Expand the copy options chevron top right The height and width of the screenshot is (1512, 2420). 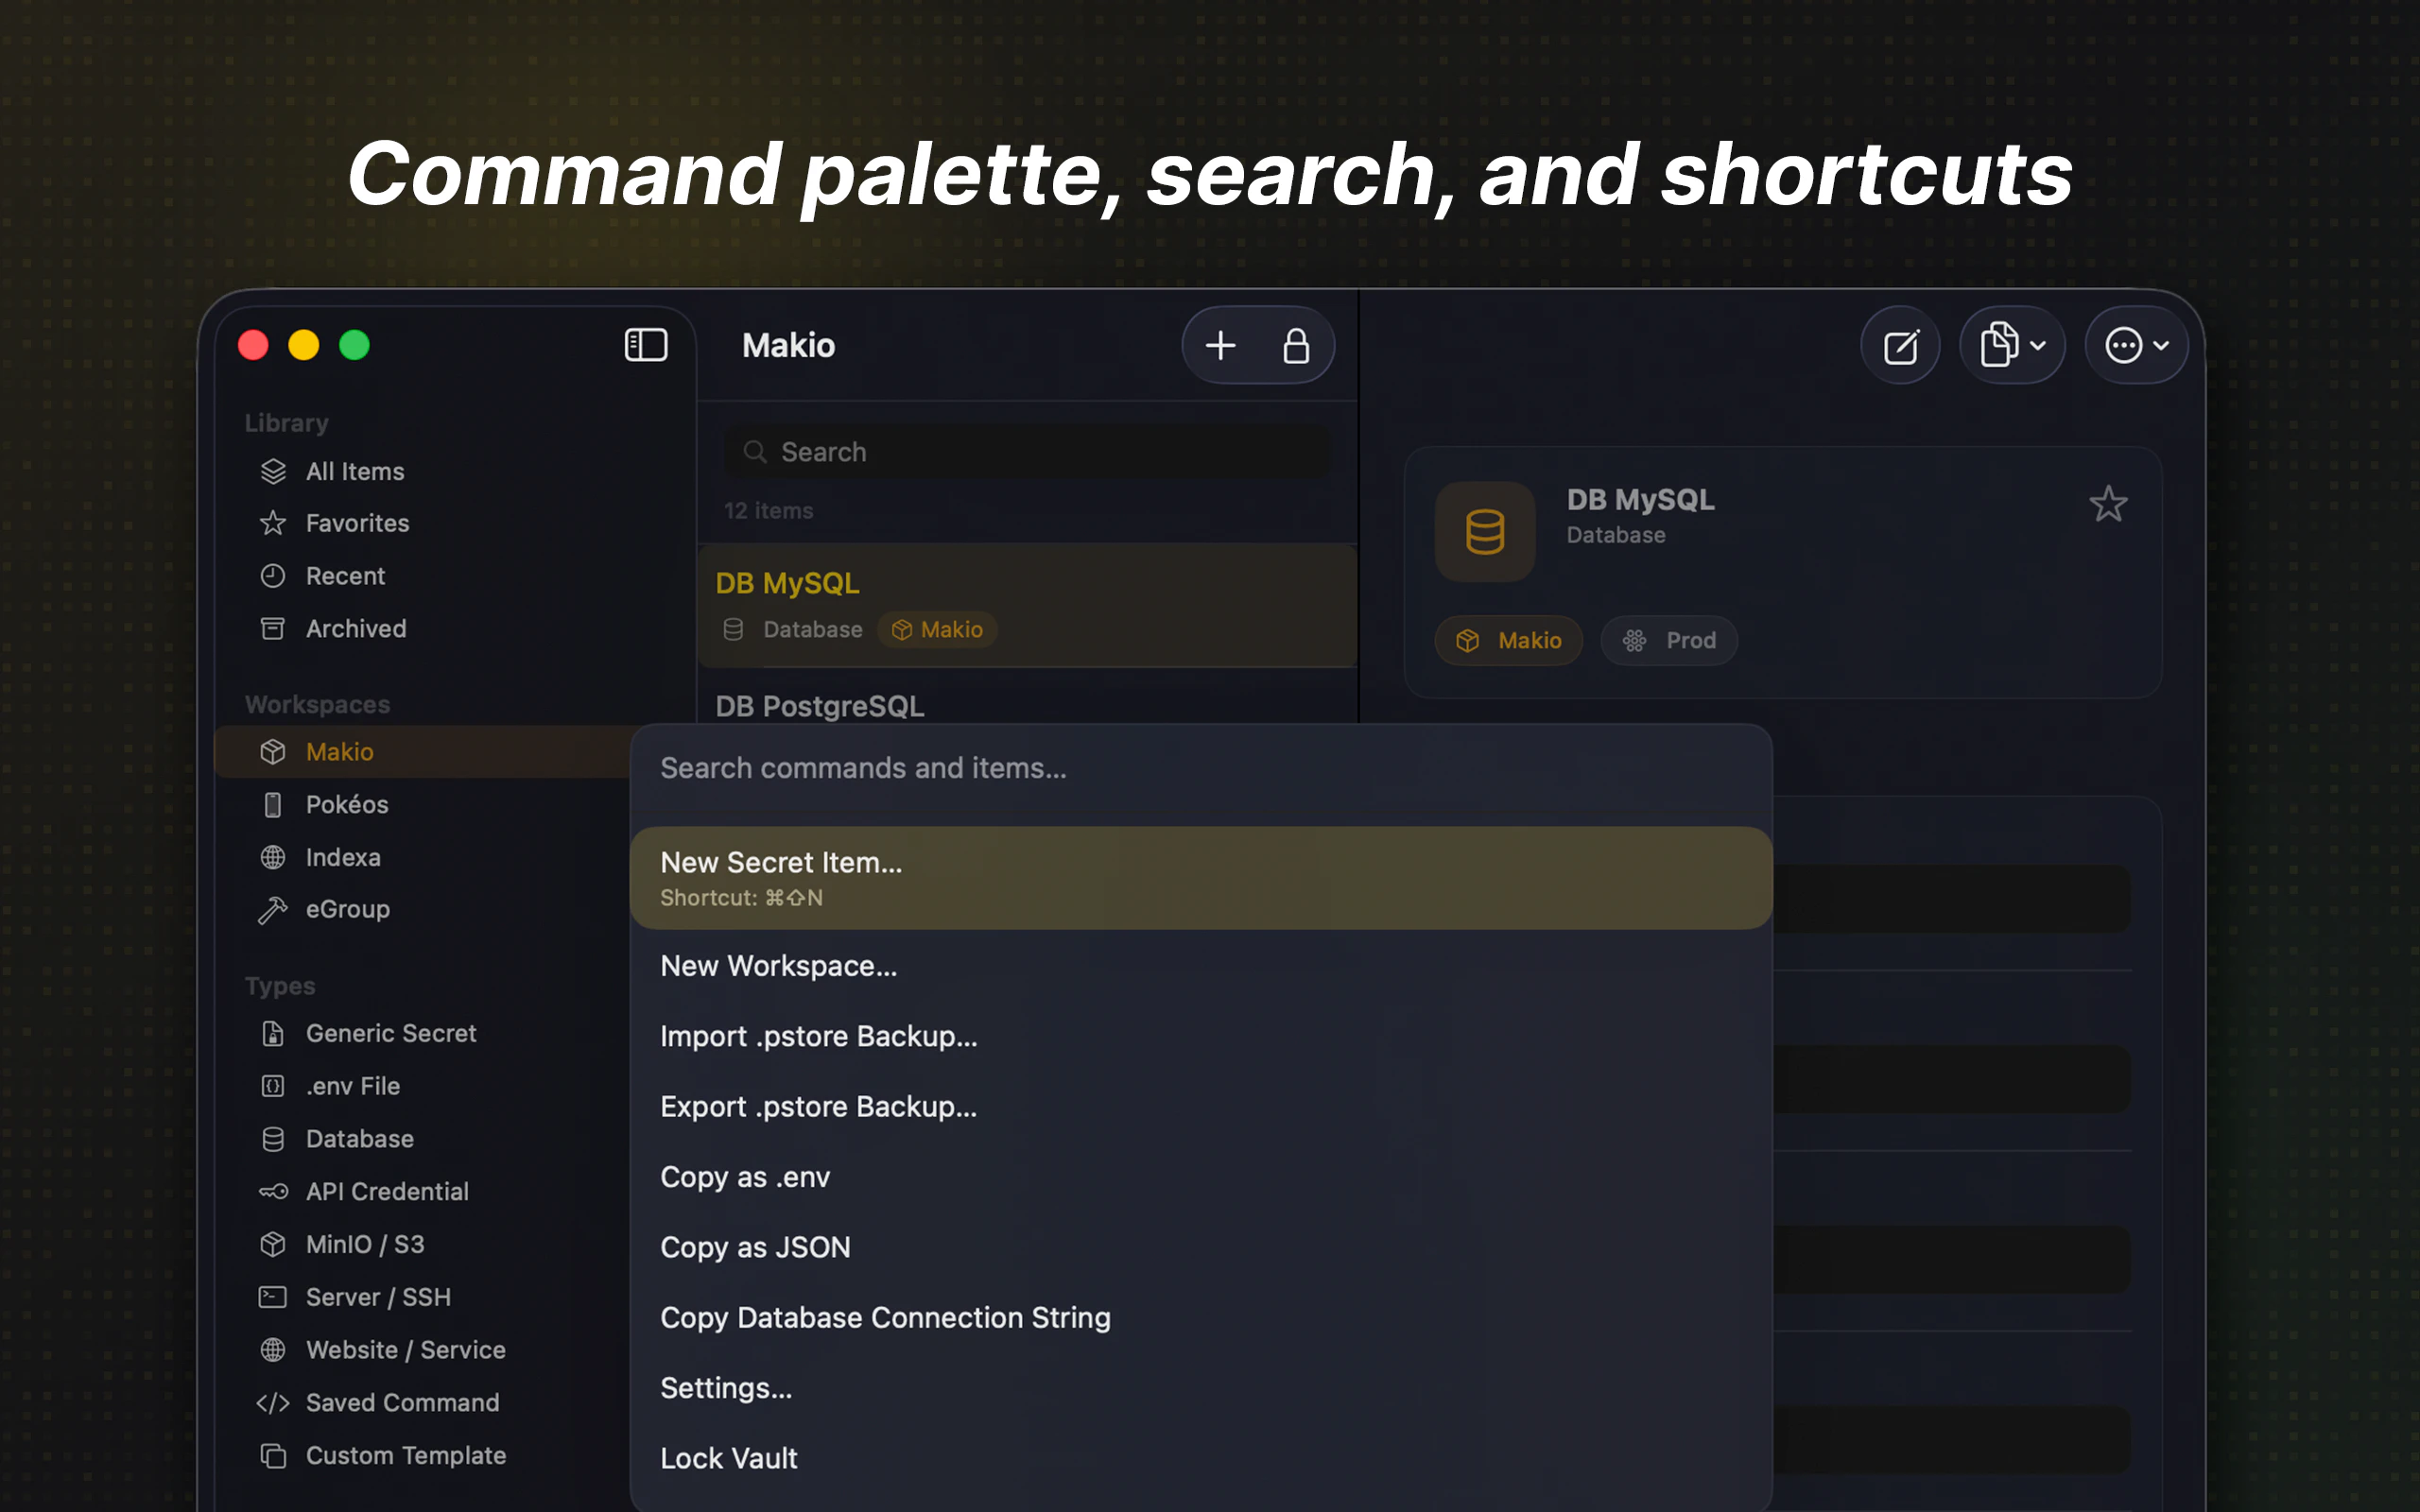click(2038, 345)
